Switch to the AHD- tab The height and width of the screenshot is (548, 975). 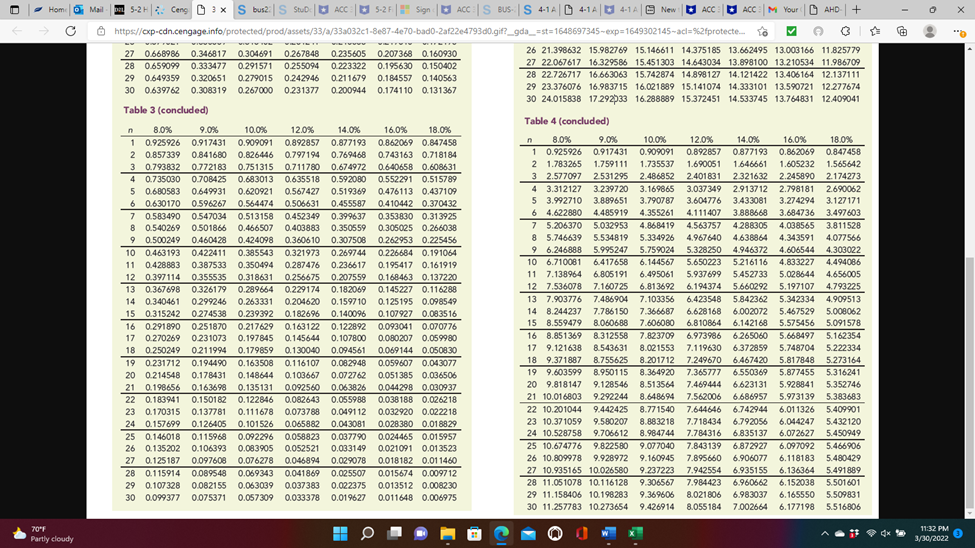825,10
